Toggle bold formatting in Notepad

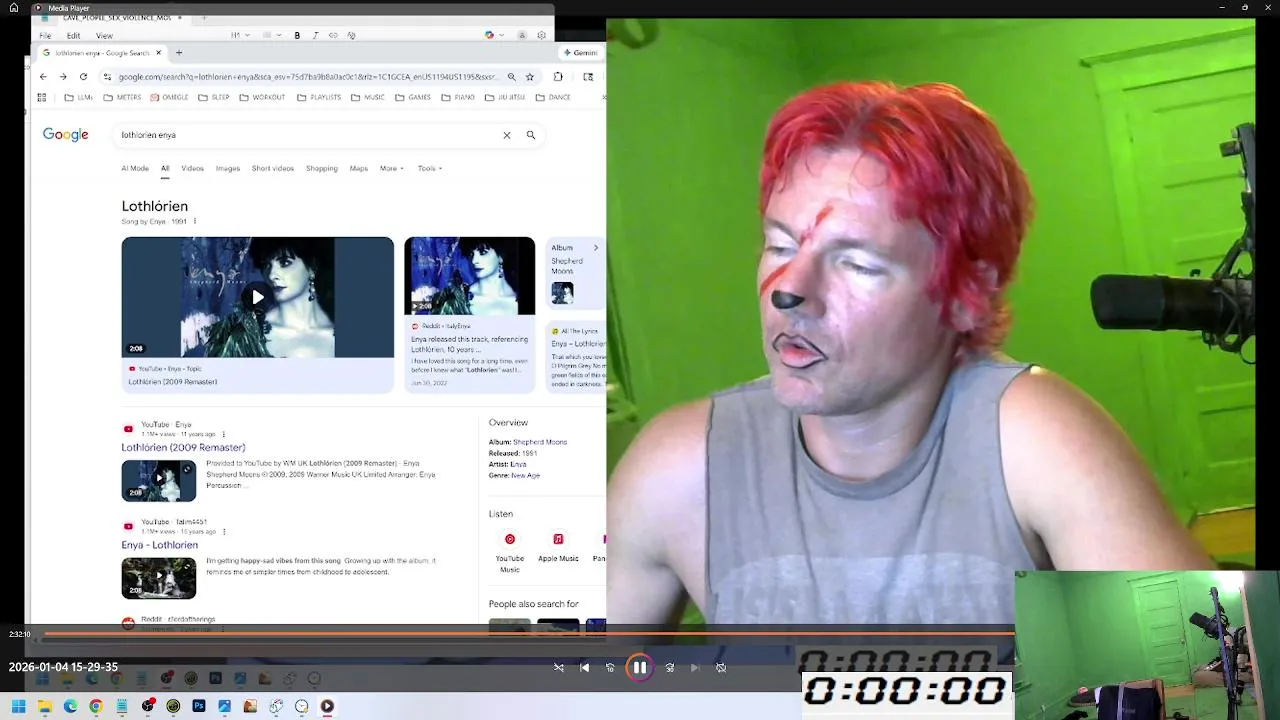click(297, 35)
